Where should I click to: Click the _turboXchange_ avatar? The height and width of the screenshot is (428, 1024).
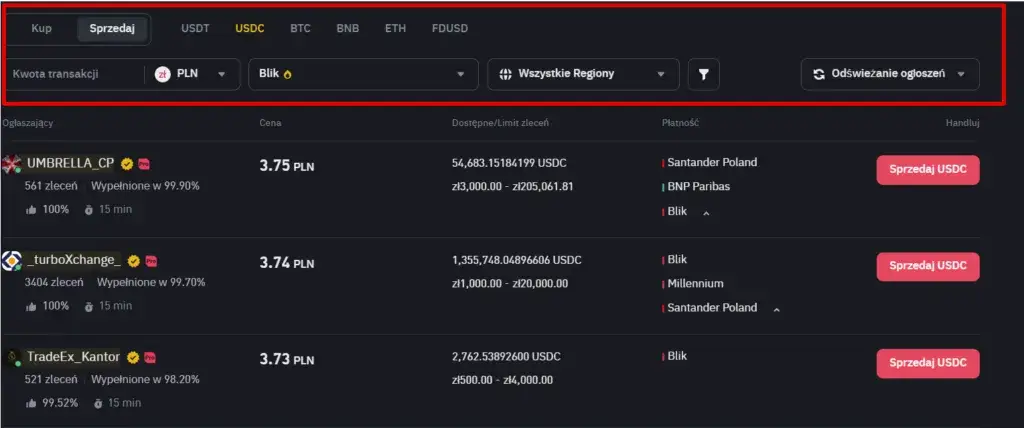pyautogui.click(x=12, y=261)
